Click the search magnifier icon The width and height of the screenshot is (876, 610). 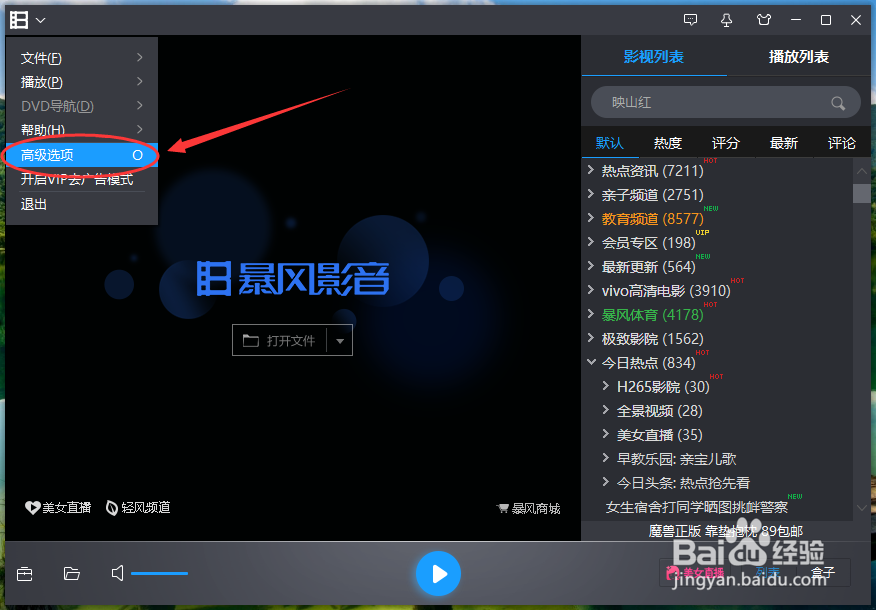837,103
